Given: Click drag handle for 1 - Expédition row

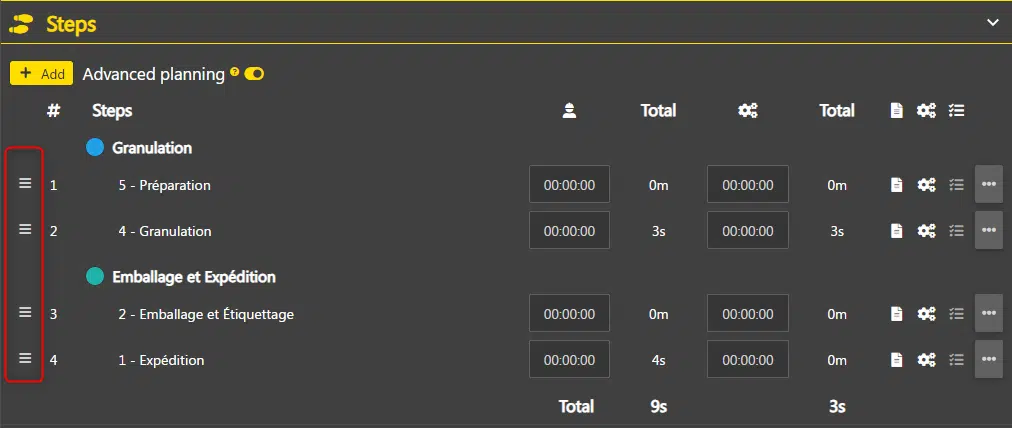Looking at the screenshot, I should (26, 359).
